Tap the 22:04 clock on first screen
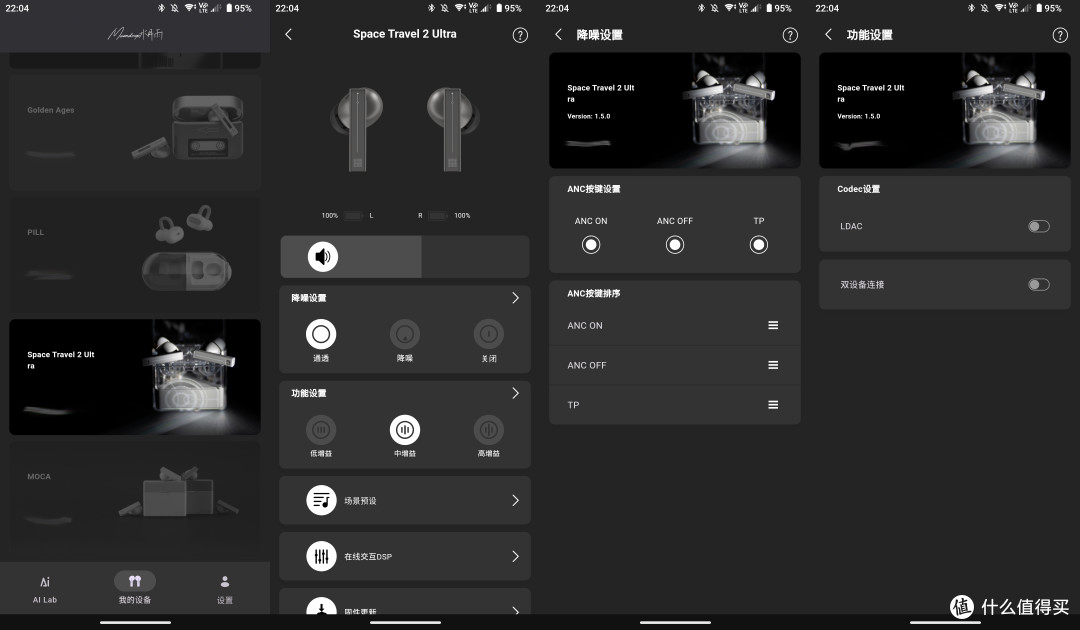Viewport: 1080px width, 630px height. [x=17, y=8]
